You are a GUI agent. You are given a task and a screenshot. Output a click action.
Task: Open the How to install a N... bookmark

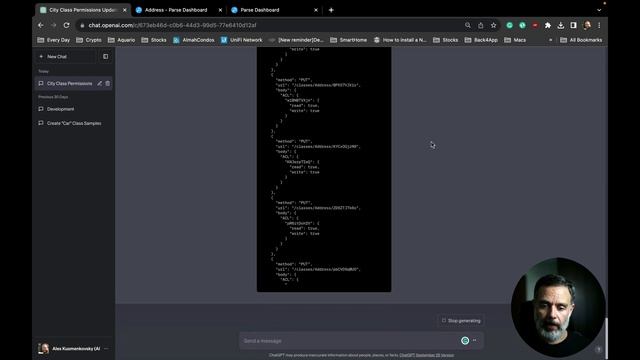coord(400,40)
